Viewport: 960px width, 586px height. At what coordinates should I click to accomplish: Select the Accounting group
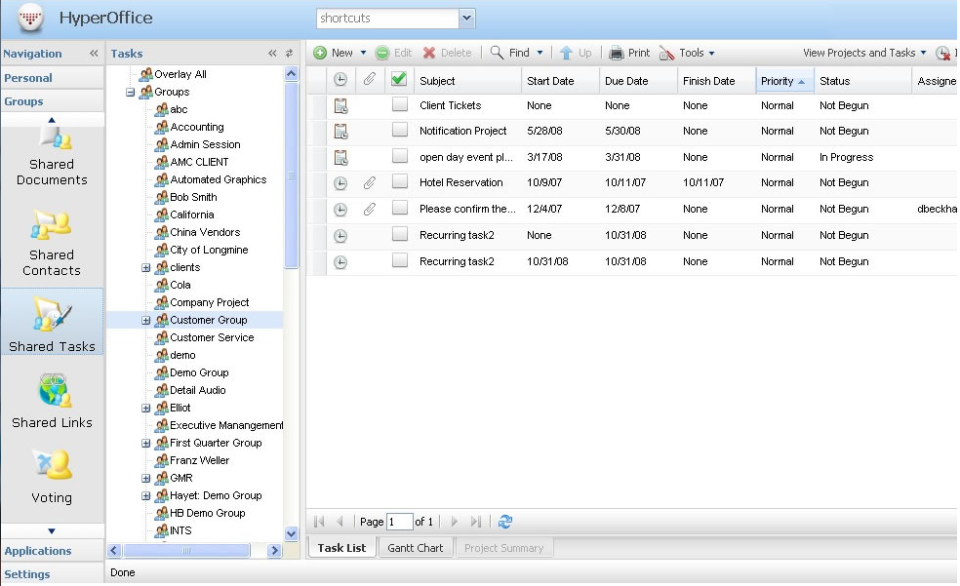[x=197, y=127]
